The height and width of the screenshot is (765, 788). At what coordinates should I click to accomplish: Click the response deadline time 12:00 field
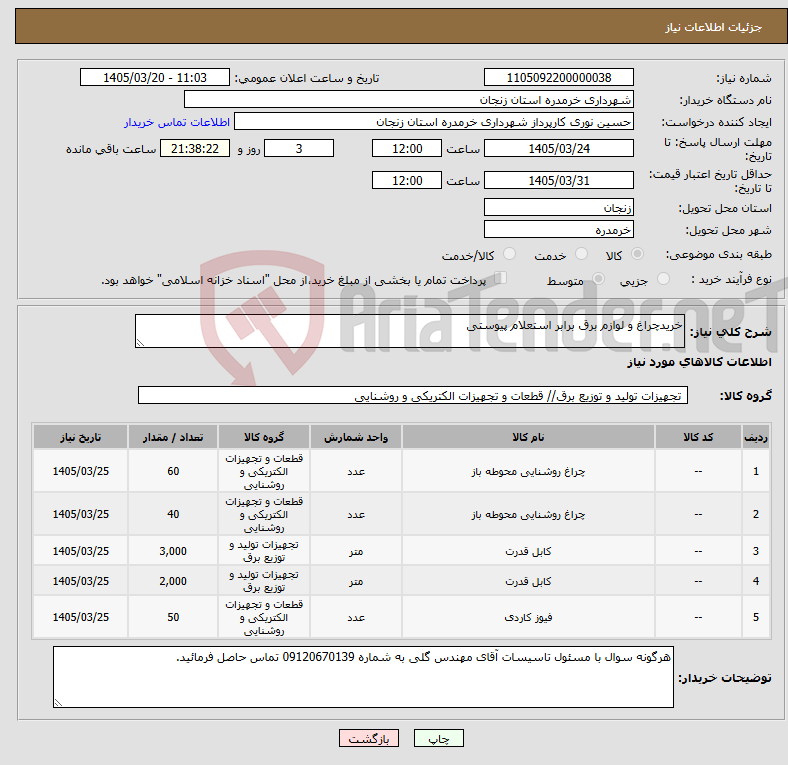(x=407, y=148)
